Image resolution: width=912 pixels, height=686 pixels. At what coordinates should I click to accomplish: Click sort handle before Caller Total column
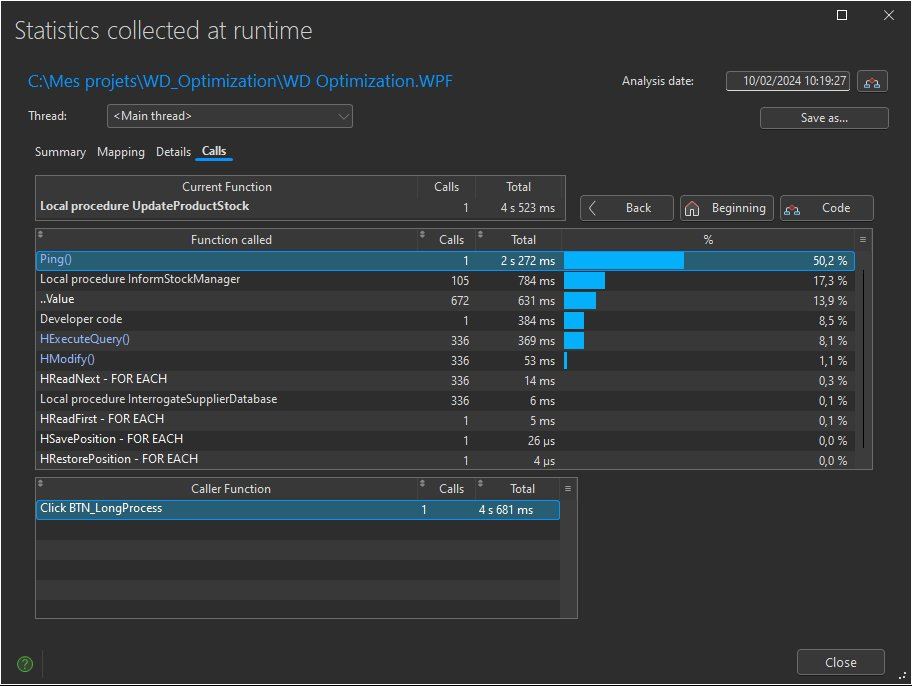[x=480, y=483]
